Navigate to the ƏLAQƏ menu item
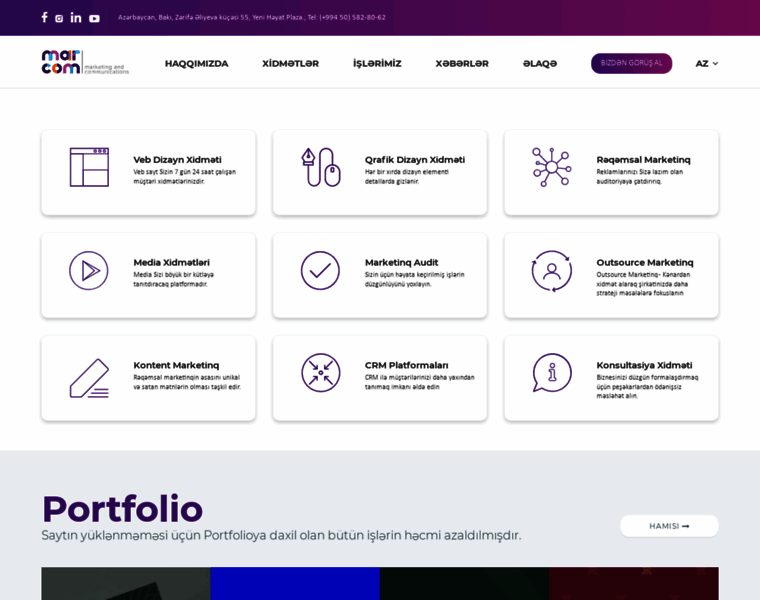The height and width of the screenshot is (600, 760). click(539, 63)
